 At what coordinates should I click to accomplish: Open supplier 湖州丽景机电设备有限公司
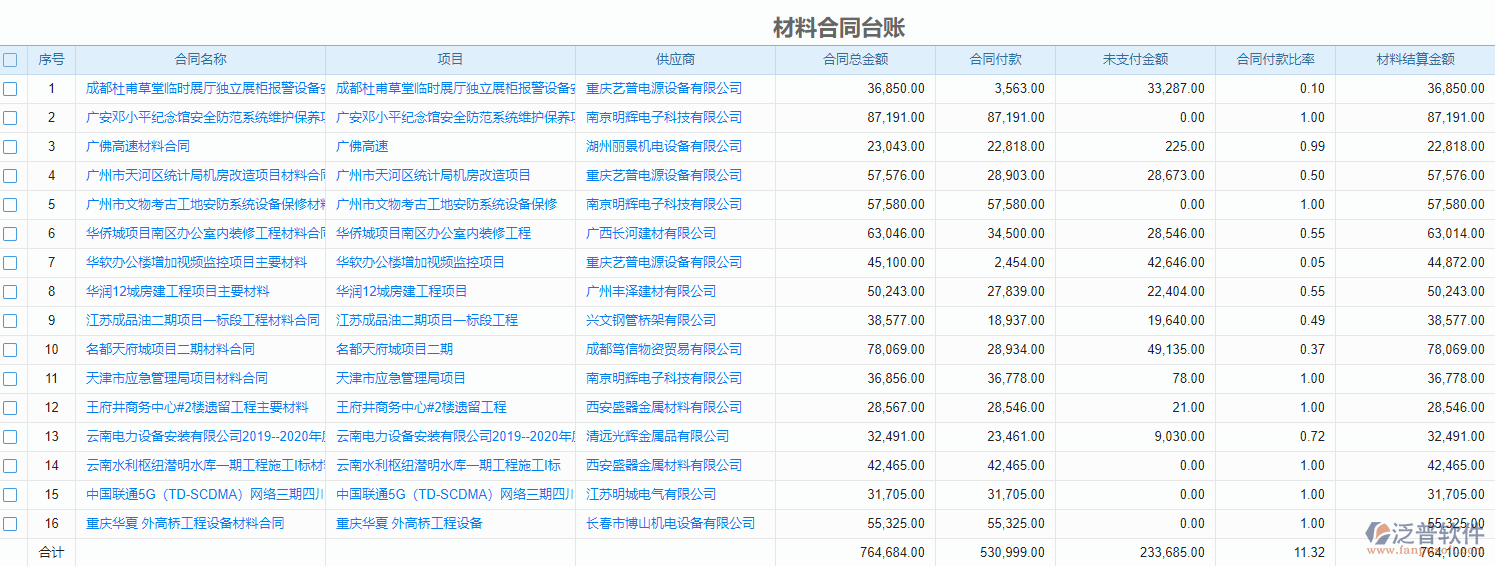tap(664, 147)
